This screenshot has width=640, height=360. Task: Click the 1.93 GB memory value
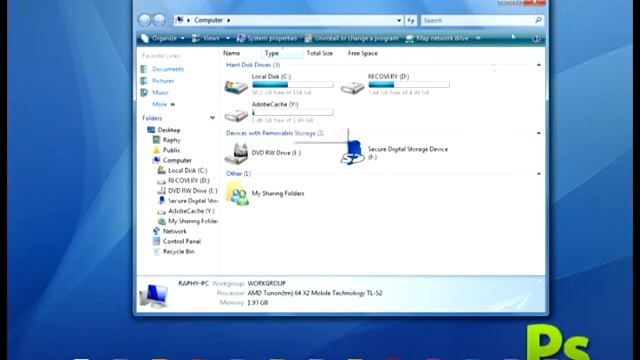(258, 303)
